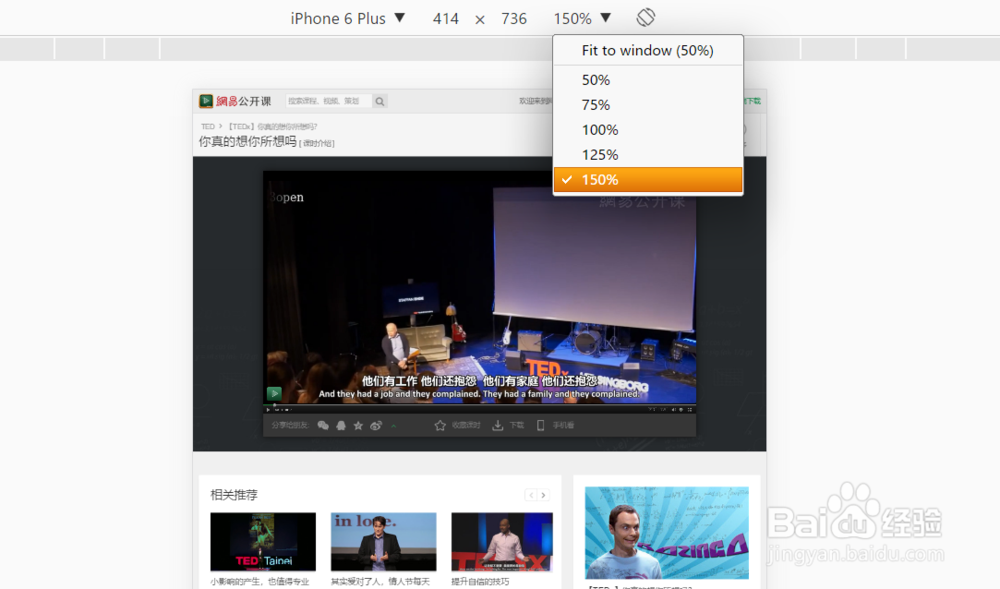Image resolution: width=1000 pixels, height=589 pixels.
Task: Choose 125% zoom level
Action: tap(647, 154)
